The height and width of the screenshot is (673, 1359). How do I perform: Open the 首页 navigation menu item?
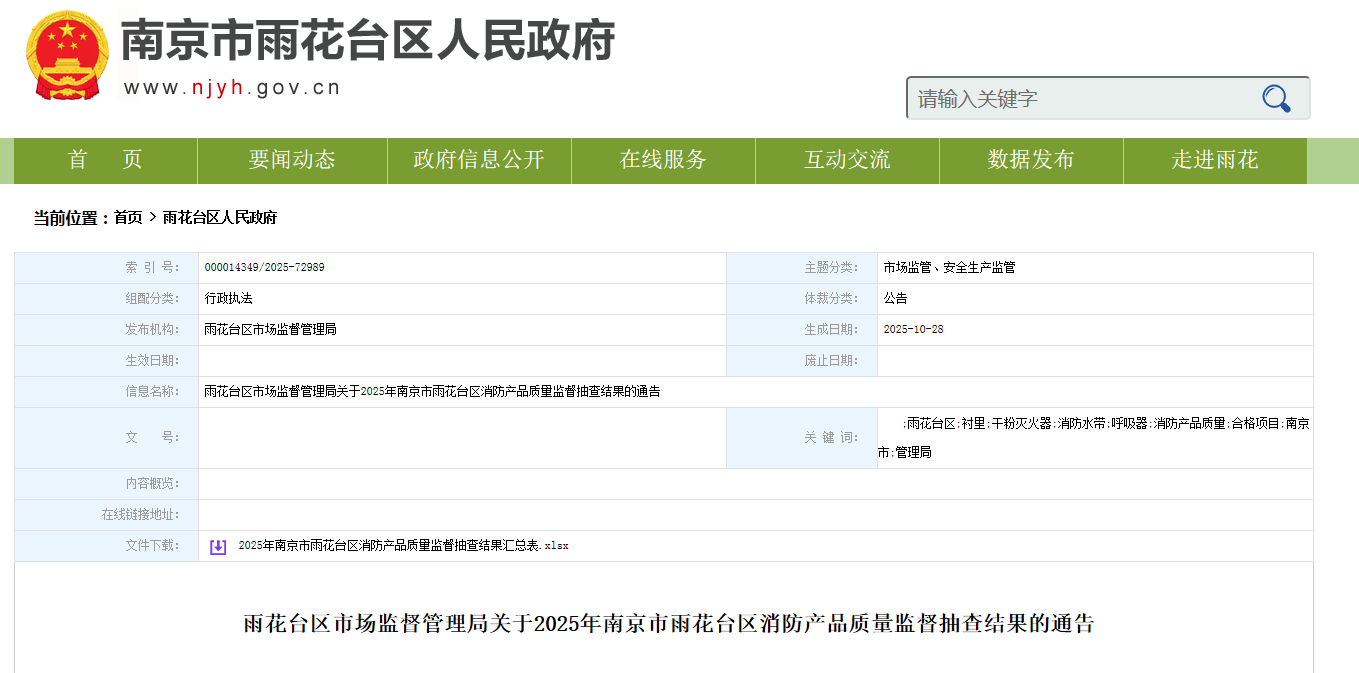tap(105, 160)
